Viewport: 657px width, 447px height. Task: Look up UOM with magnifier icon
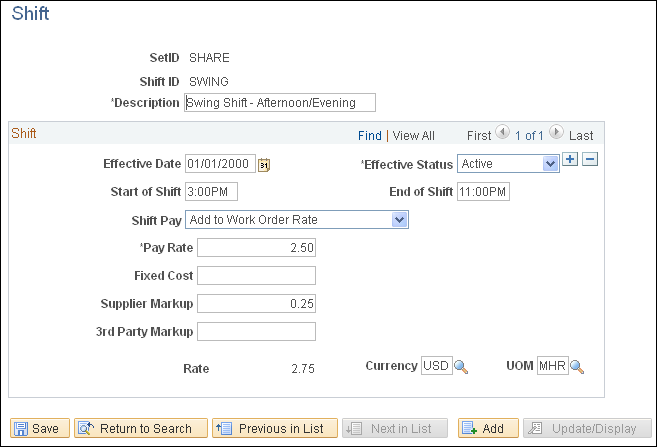[577, 367]
